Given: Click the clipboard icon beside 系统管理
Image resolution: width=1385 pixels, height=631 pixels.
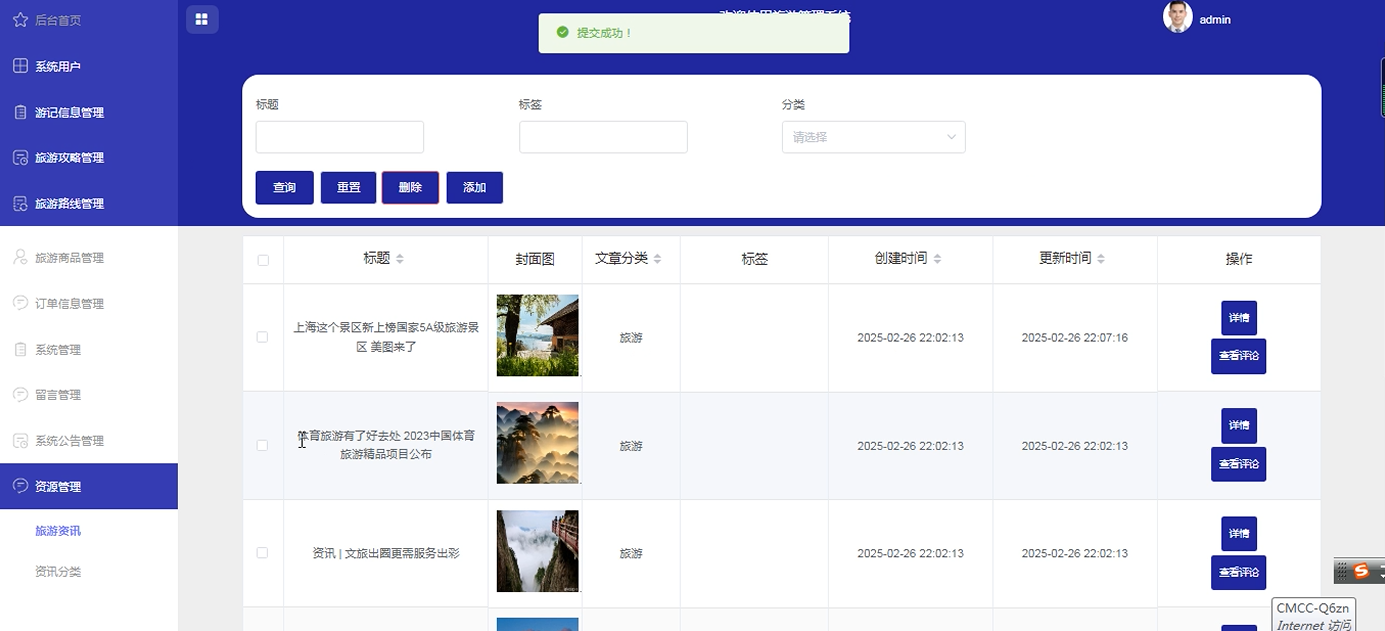Looking at the screenshot, I should coord(20,349).
